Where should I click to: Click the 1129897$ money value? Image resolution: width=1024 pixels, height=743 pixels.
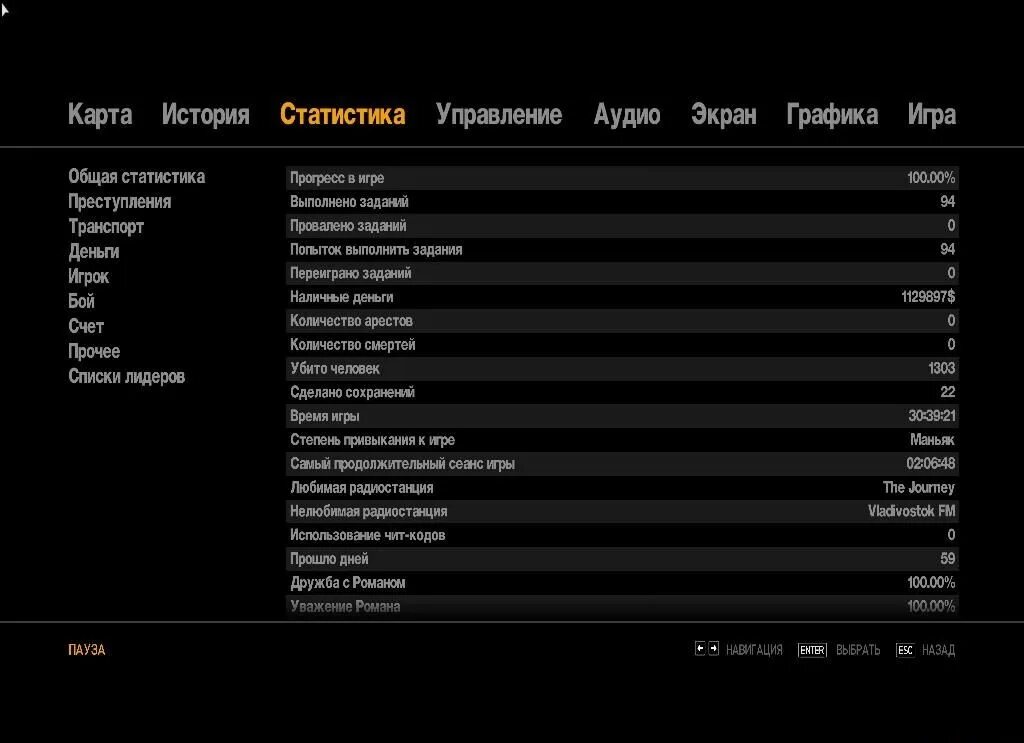[928, 297]
